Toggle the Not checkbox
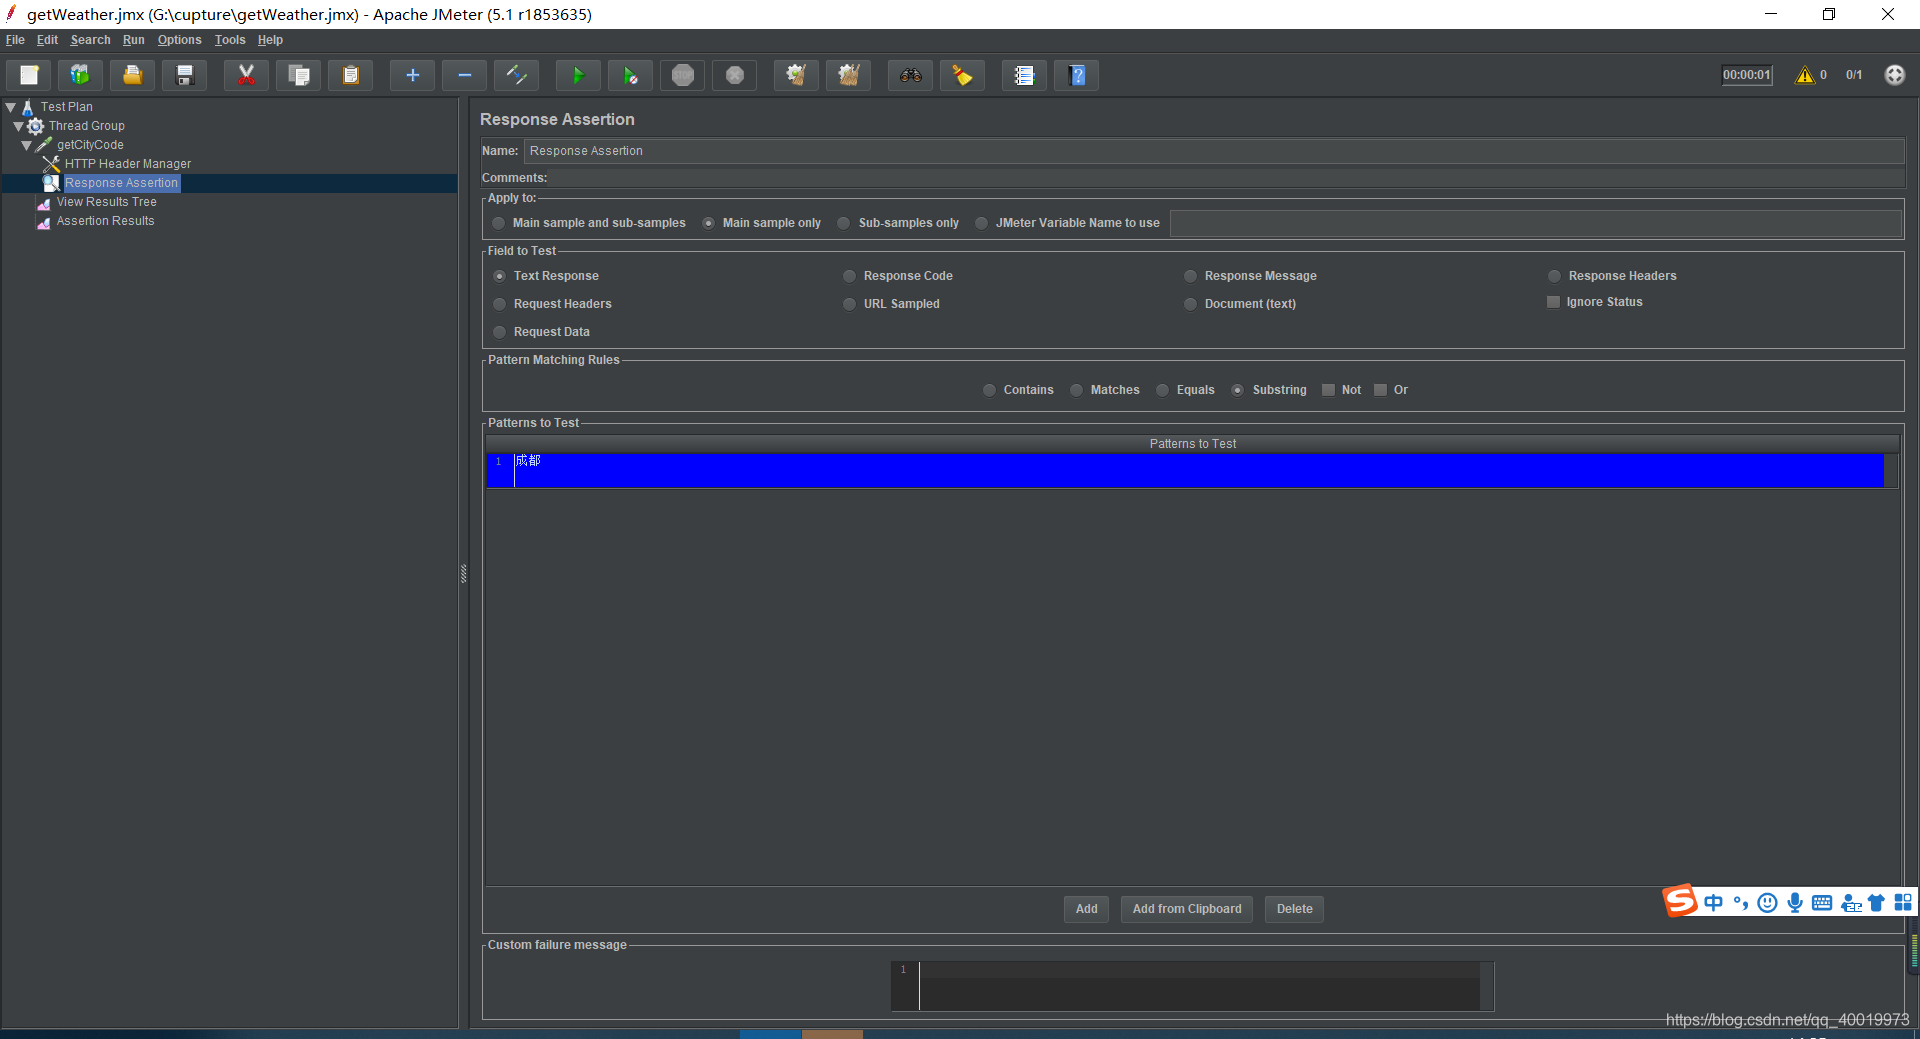This screenshot has width=1920, height=1039. (x=1329, y=390)
